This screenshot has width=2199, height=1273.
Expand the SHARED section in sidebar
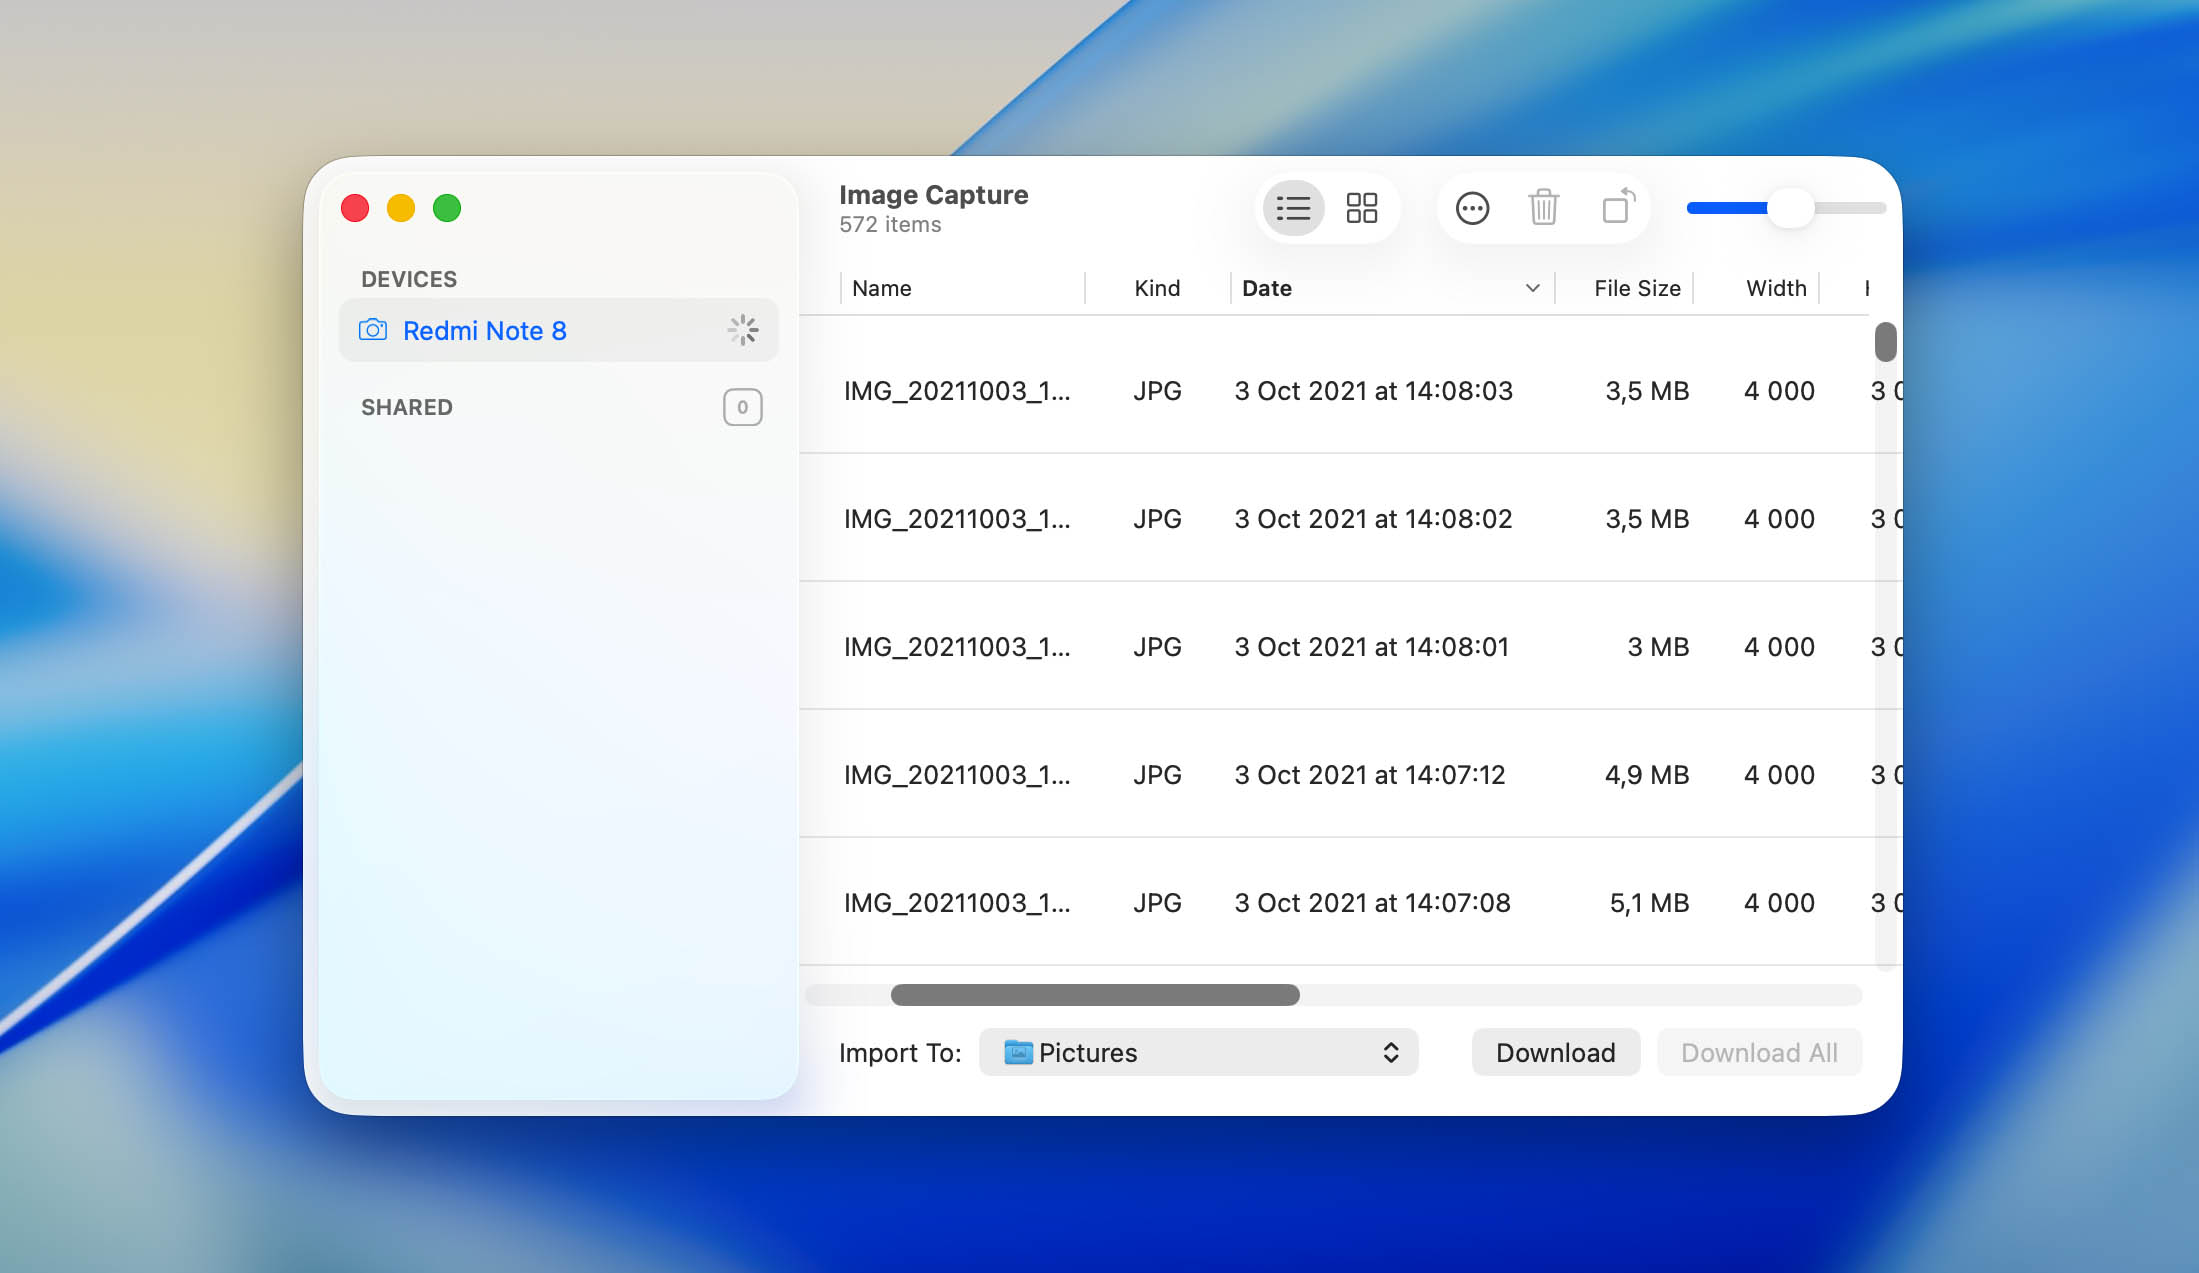click(x=406, y=407)
